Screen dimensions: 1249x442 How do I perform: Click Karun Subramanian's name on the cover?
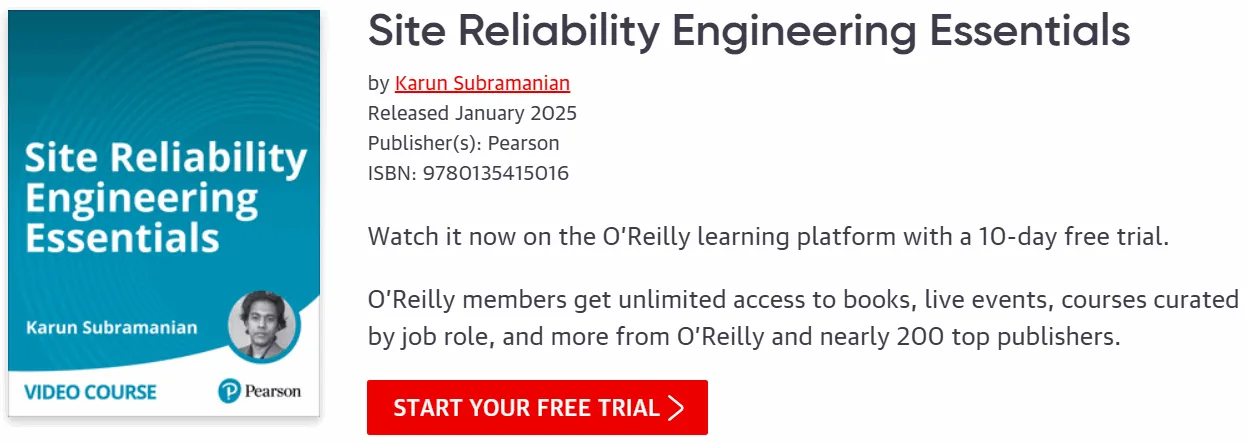point(112,327)
